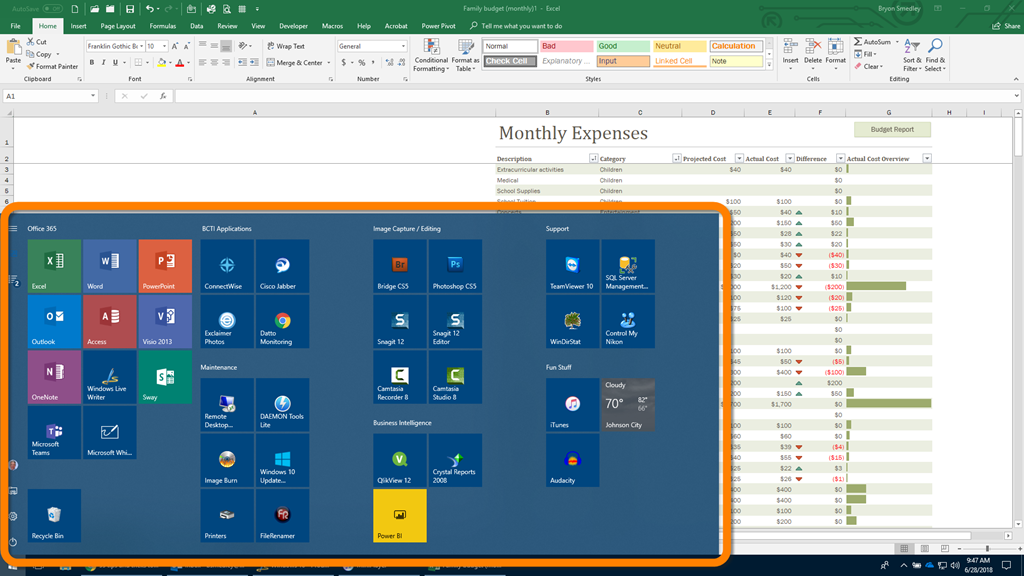
Task: Open the Power BI tile
Action: [x=399, y=516]
